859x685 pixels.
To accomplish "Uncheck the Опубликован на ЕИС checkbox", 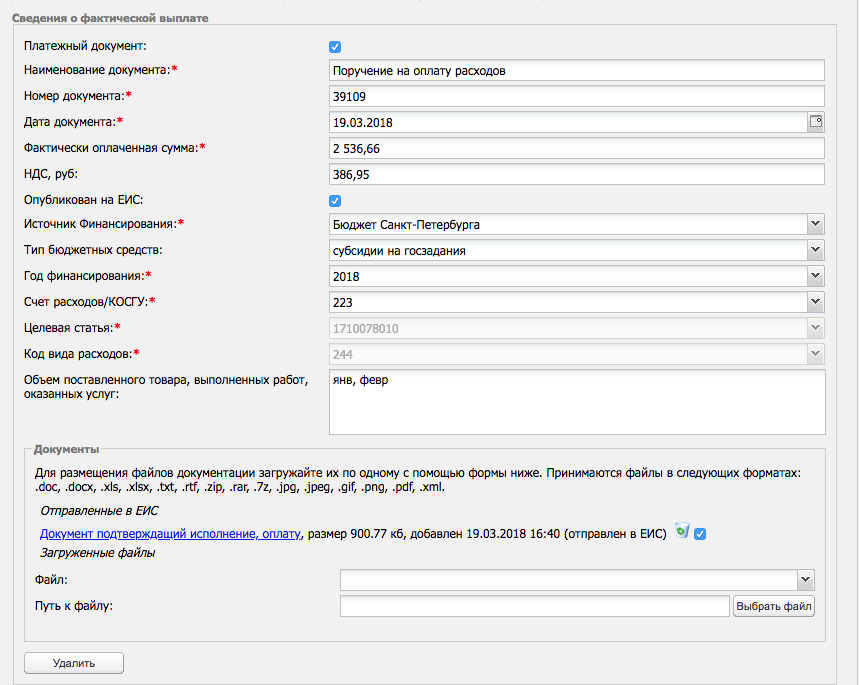I will click(x=336, y=201).
